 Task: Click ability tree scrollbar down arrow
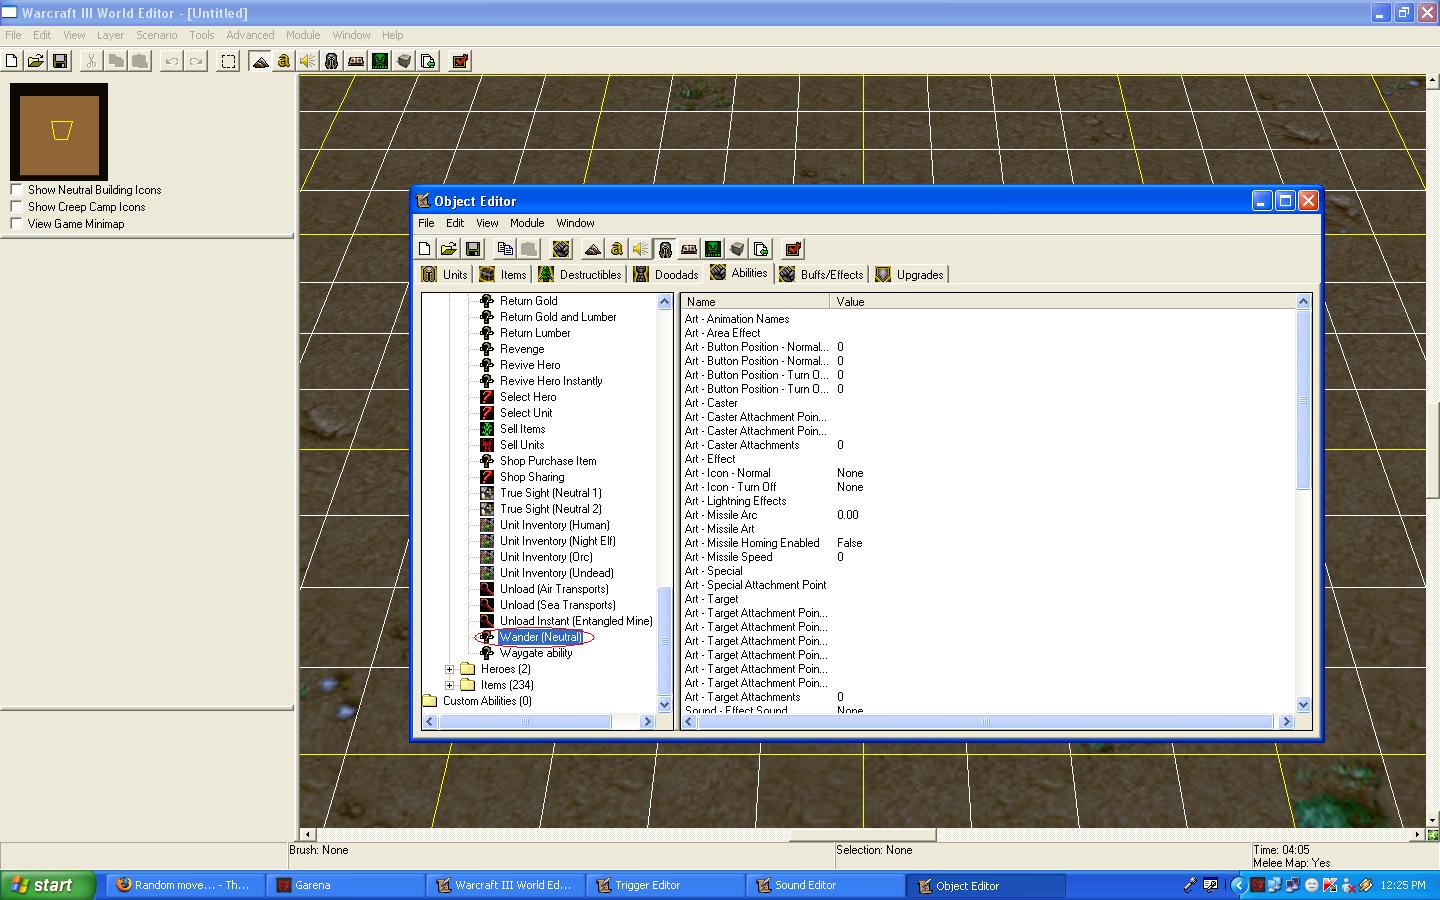point(665,705)
